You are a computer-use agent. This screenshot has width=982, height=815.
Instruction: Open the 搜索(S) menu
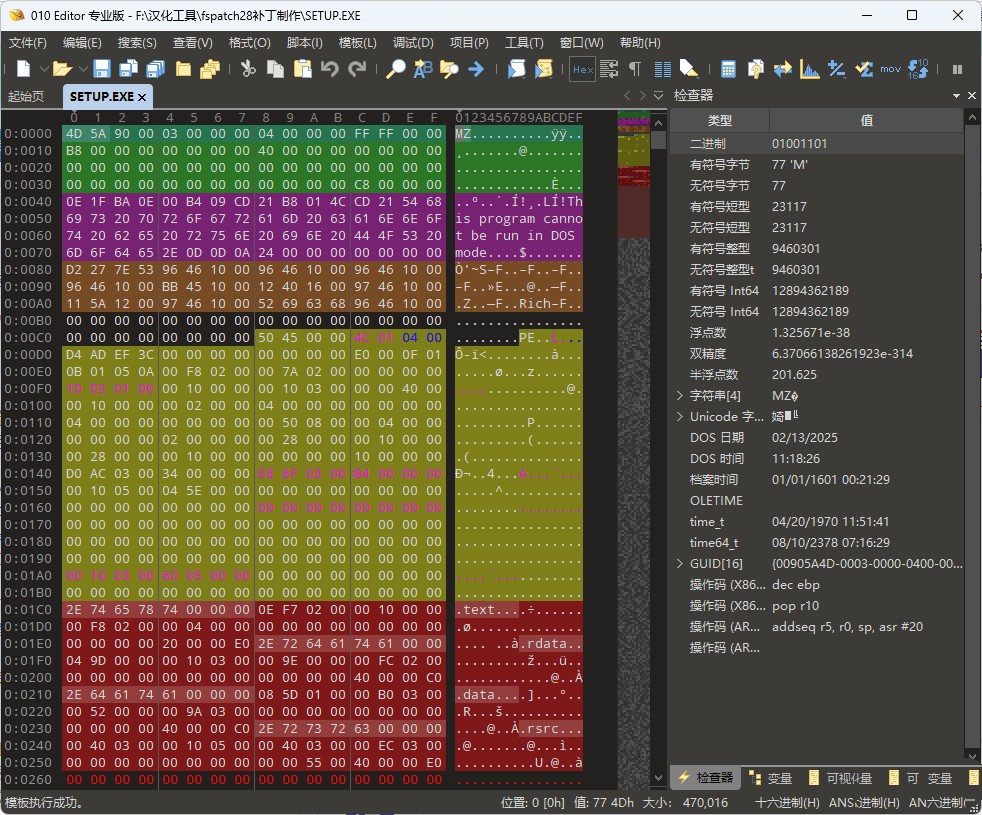coord(137,43)
